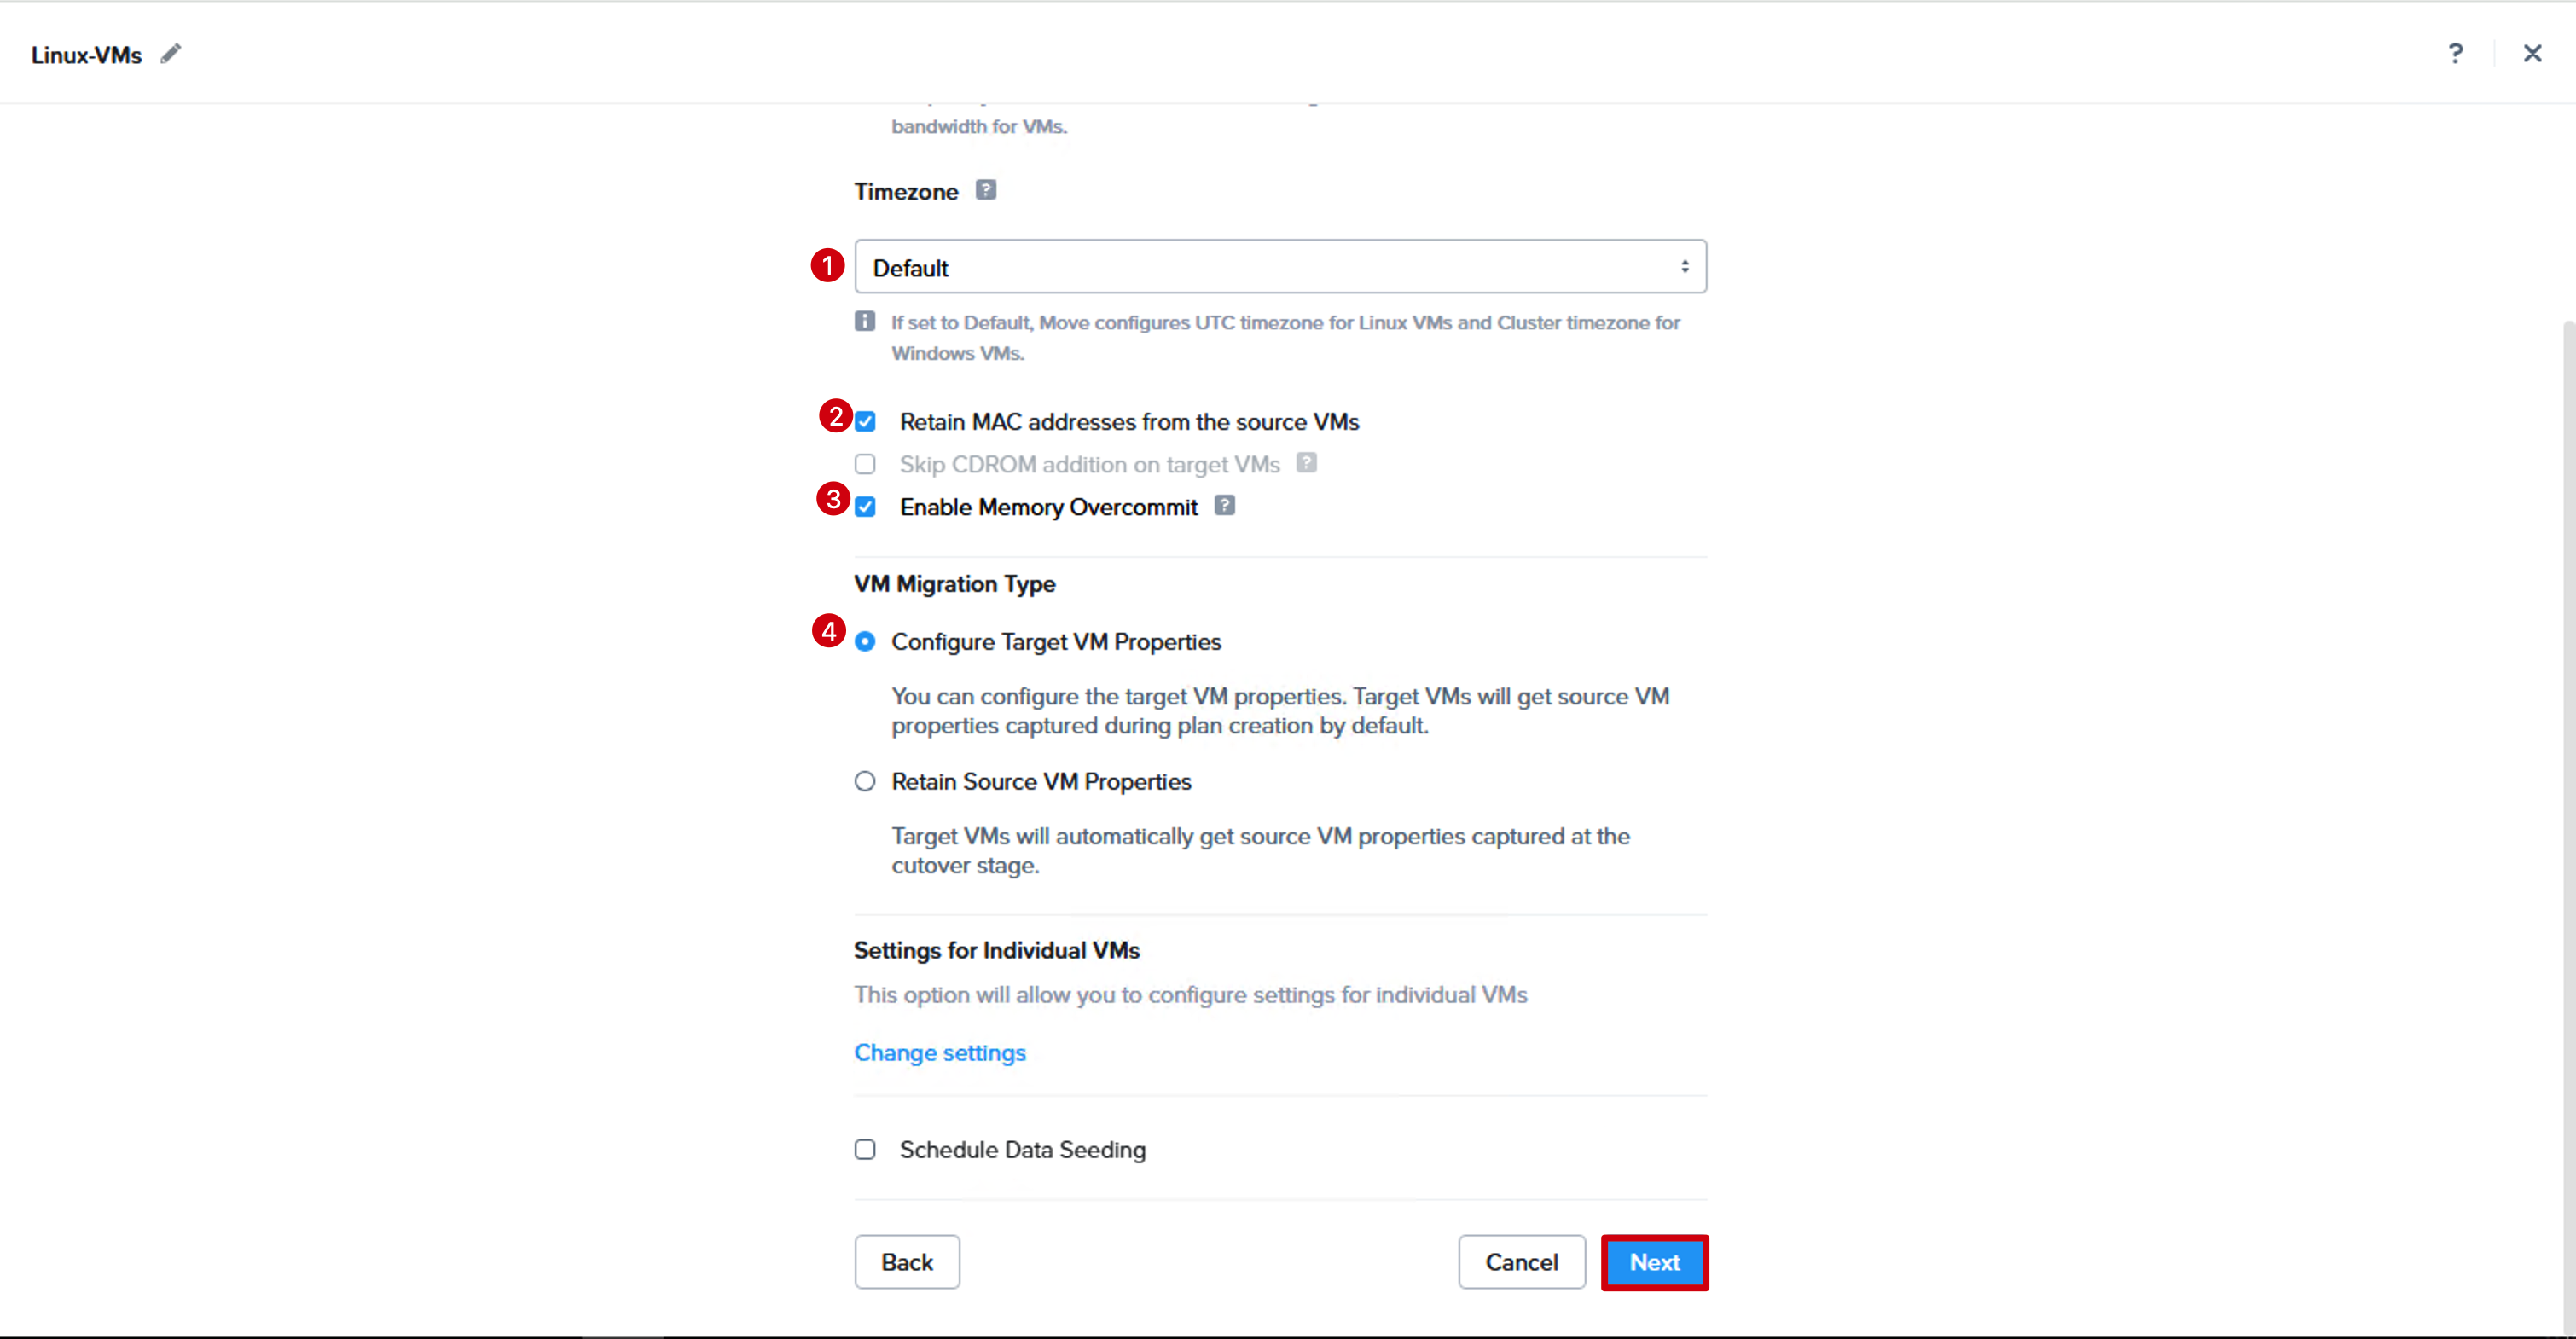Enable Schedule Data Seeding checkbox
The image size is (2576, 1339).
point(865,1149)
